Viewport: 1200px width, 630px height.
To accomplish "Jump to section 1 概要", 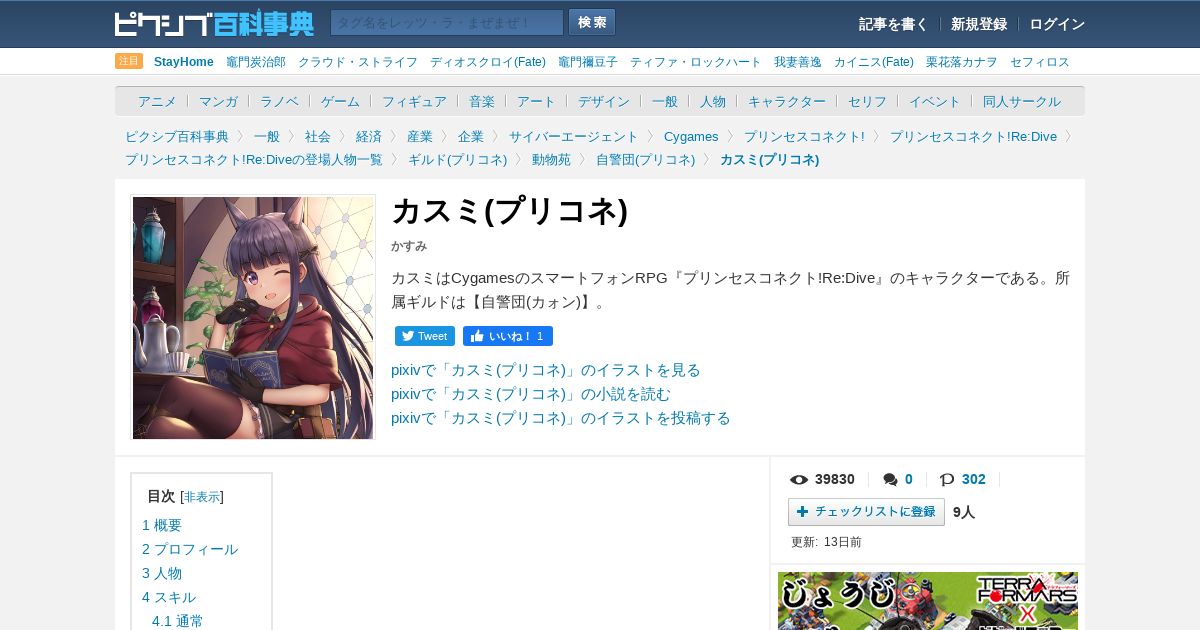I will [x=162, y=525].
